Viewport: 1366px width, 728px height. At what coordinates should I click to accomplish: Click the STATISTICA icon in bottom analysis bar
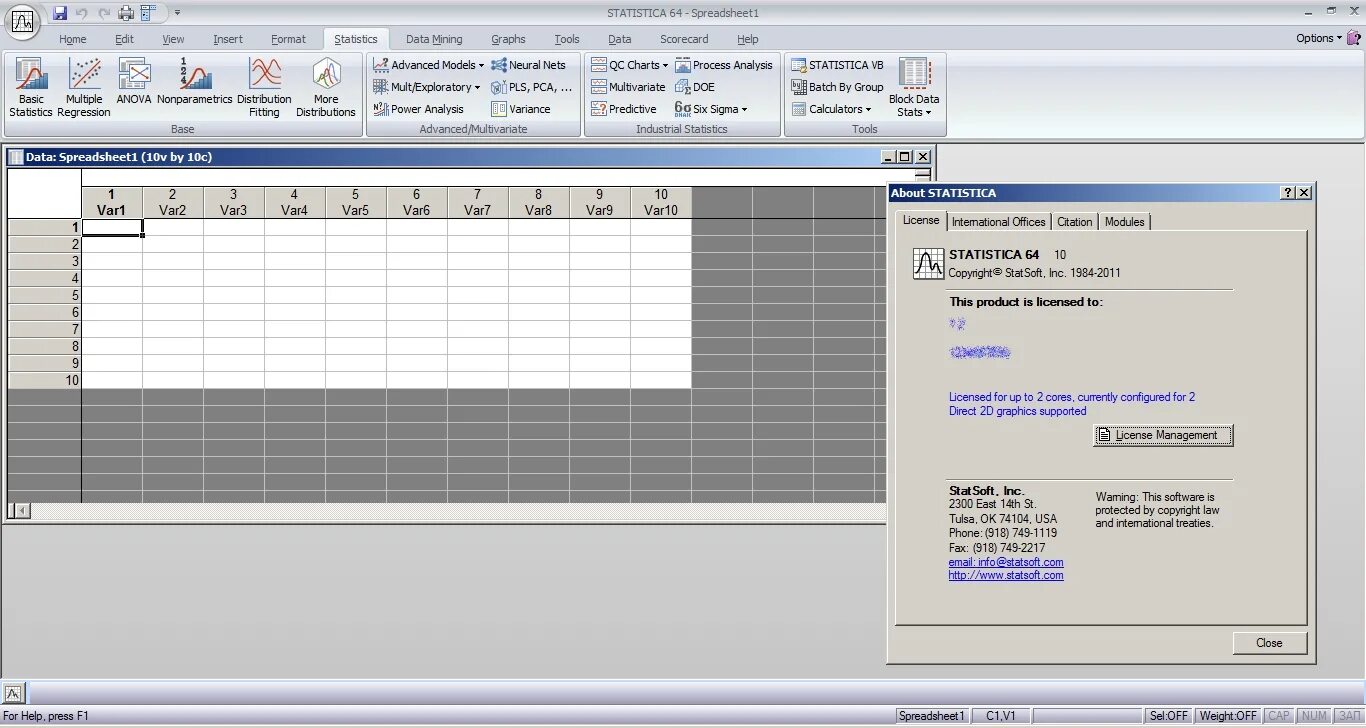[14, 693]
